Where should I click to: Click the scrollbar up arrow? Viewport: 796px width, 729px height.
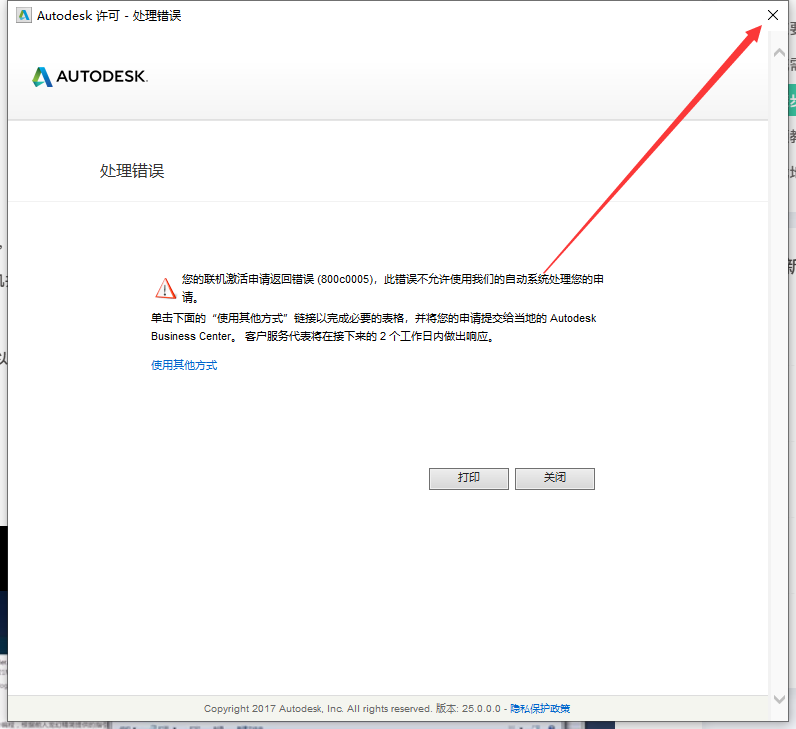779,51
